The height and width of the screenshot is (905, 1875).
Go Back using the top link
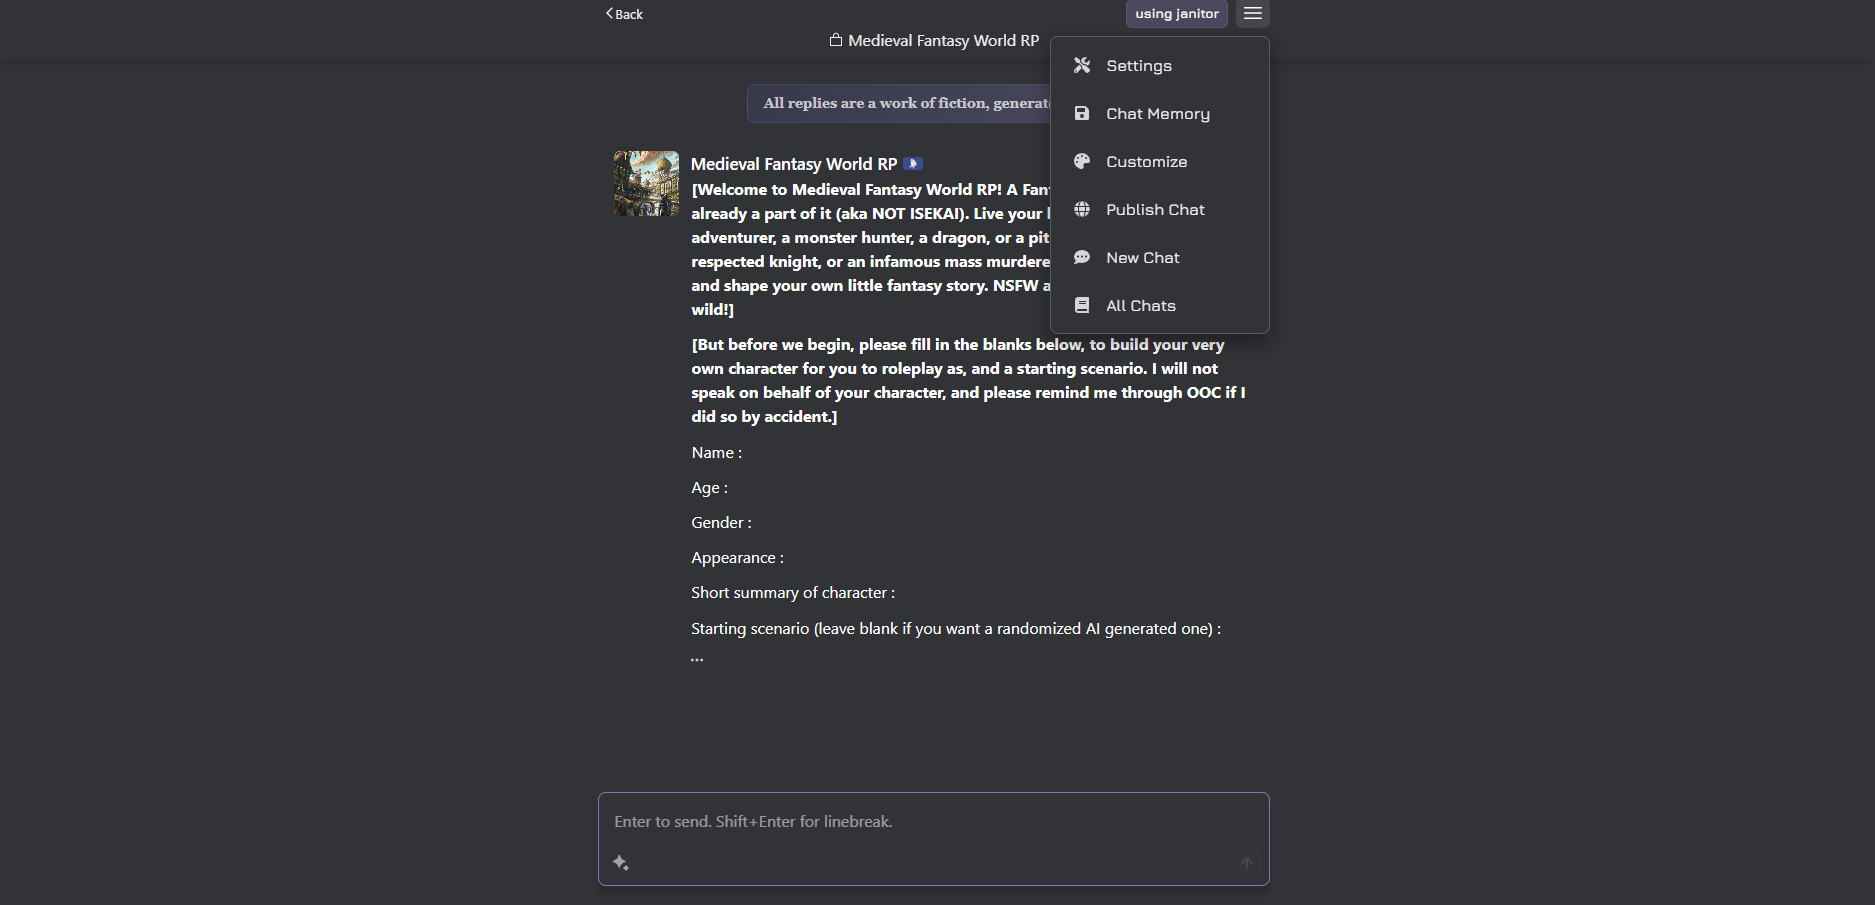624,14
